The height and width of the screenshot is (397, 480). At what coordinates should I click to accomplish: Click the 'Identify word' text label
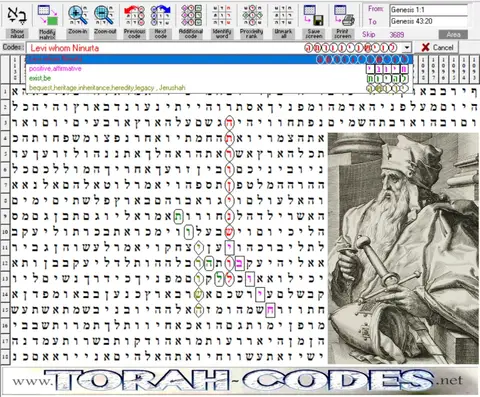pos(222,33)
